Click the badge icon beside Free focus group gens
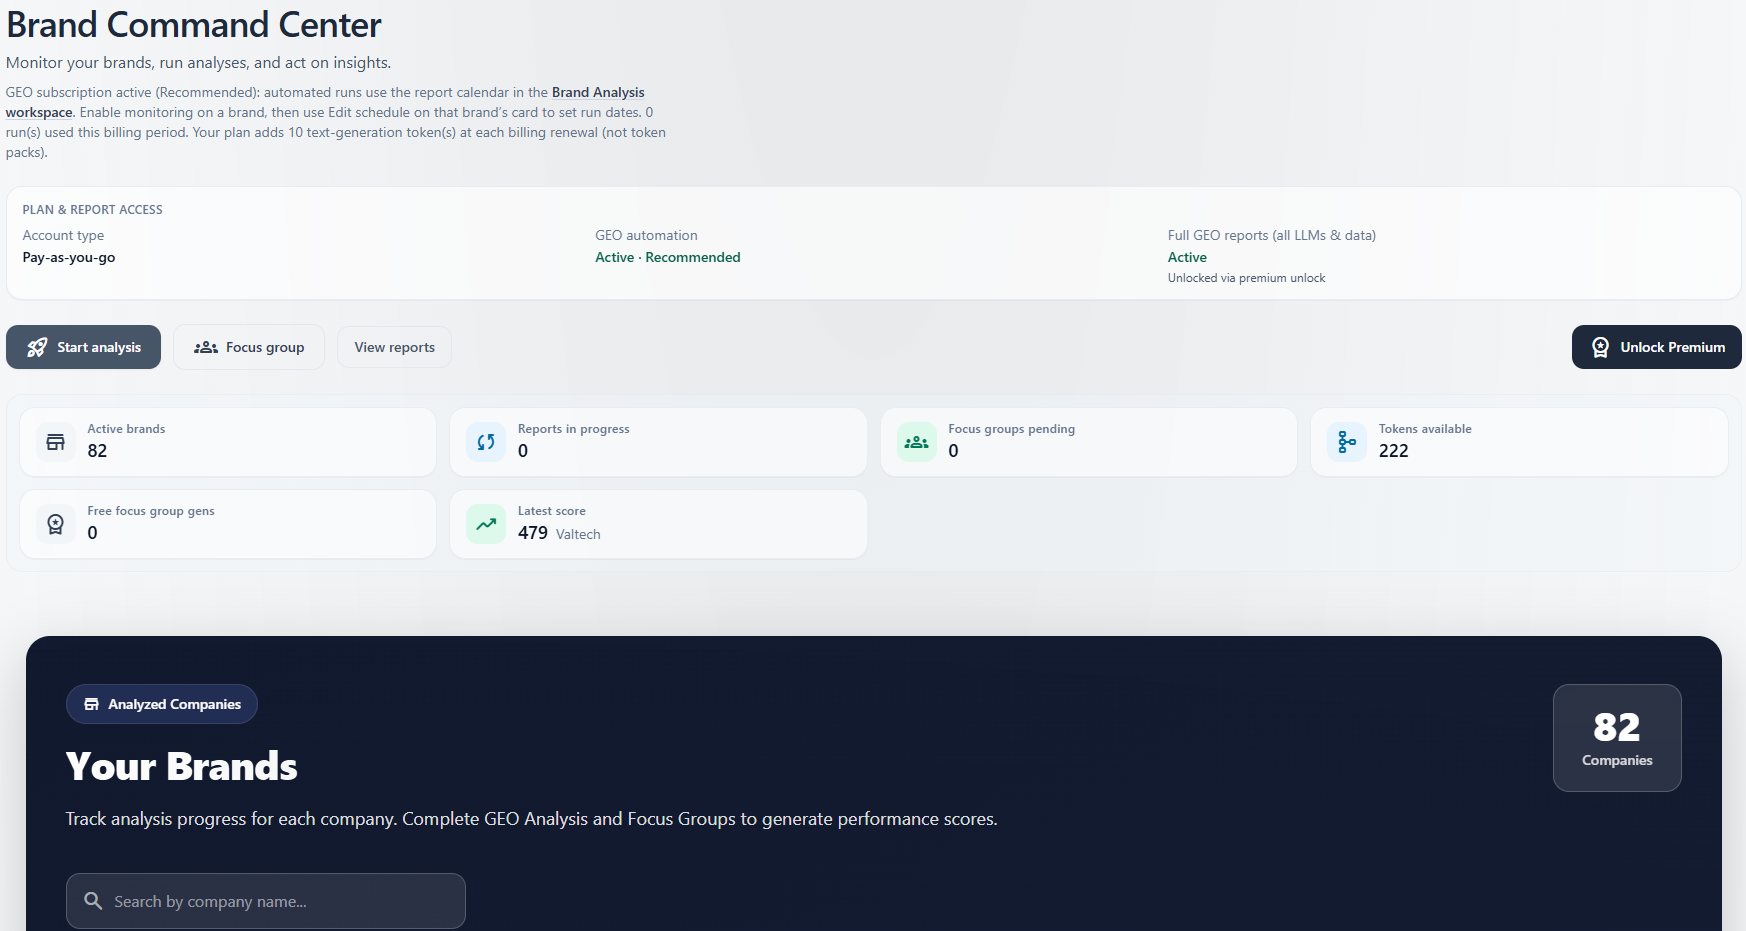 pos(56,523)
